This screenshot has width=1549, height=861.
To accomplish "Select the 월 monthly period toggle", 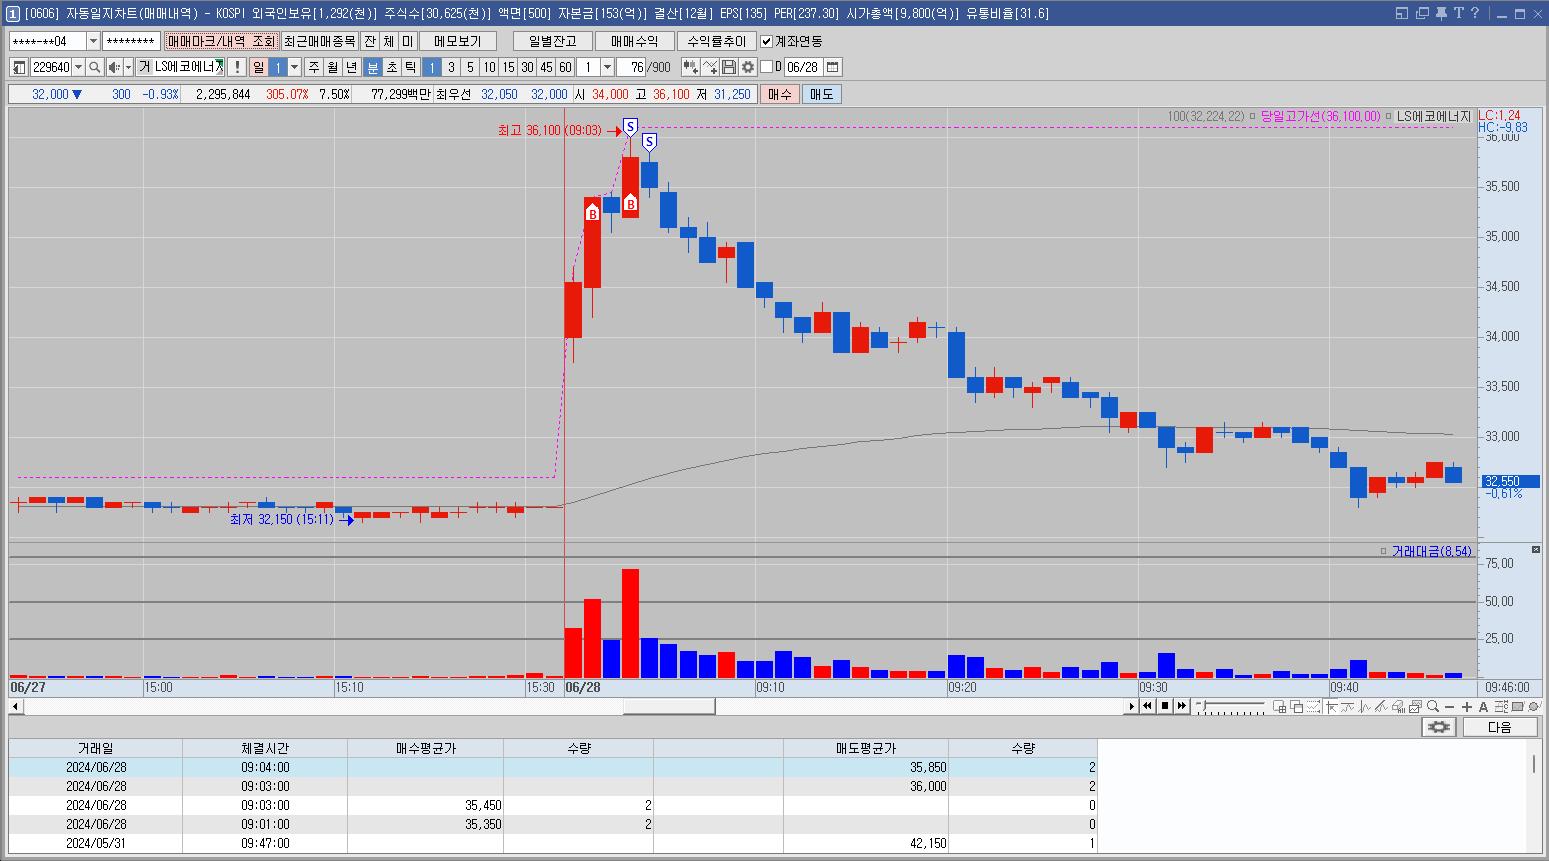I will [x=333, y=67].
